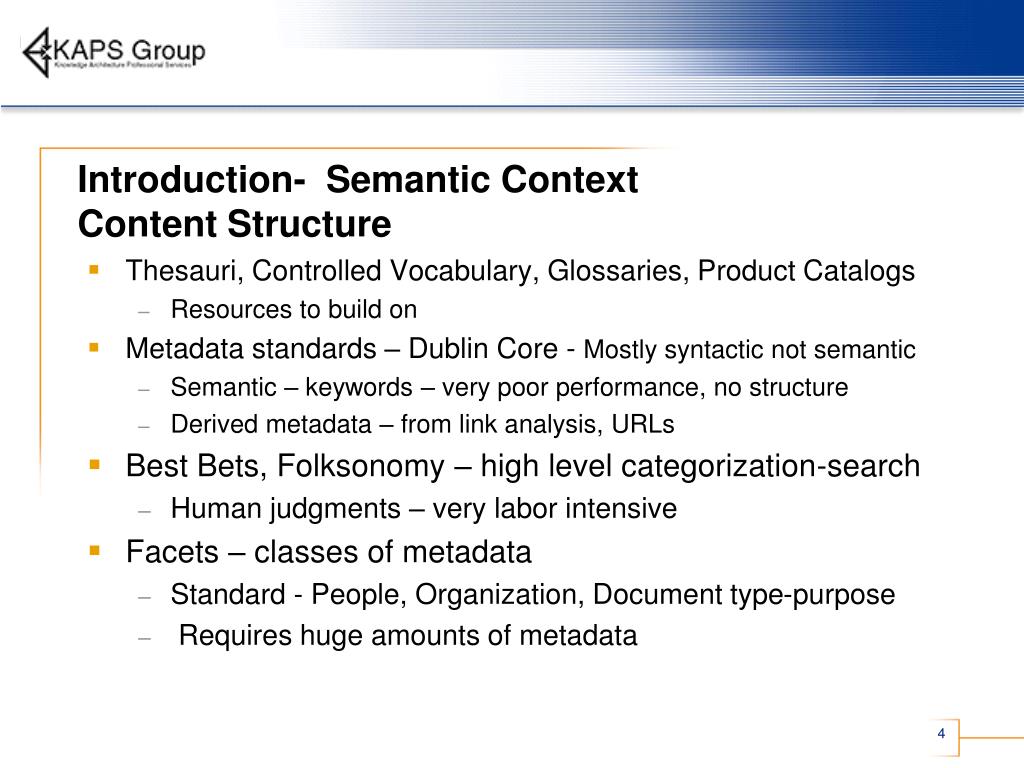Click the orange bullet beside 'Thesauri, Controlled Vocabulary'
The width and height of the screenshot is (1024, 768).
pyautogui.click(x=95, y=269)
